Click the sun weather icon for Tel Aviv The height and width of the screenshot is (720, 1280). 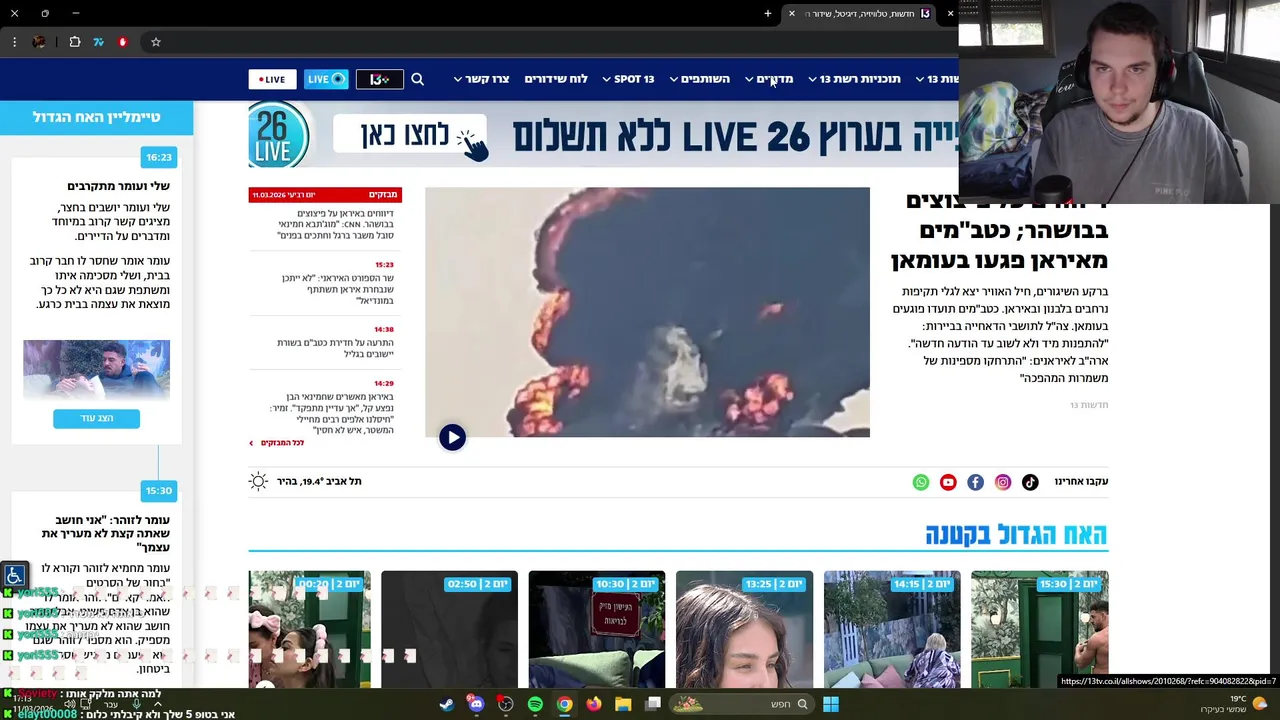259,481
